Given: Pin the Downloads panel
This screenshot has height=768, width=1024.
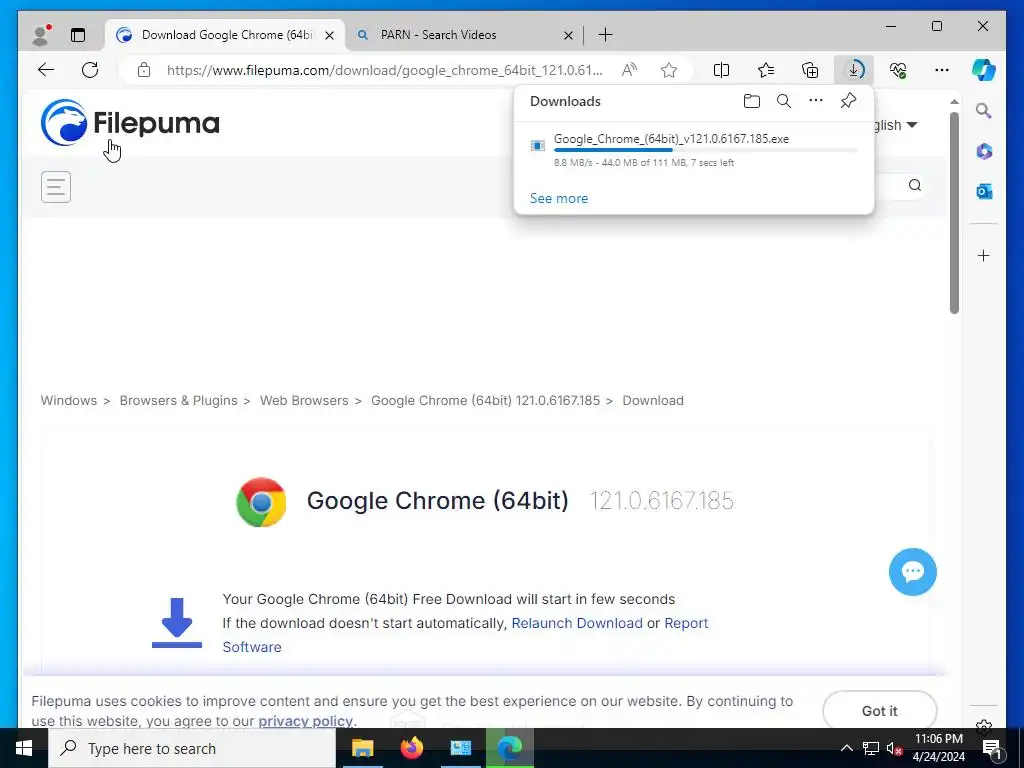Looking at the screenshot, I should click(848, 101).
